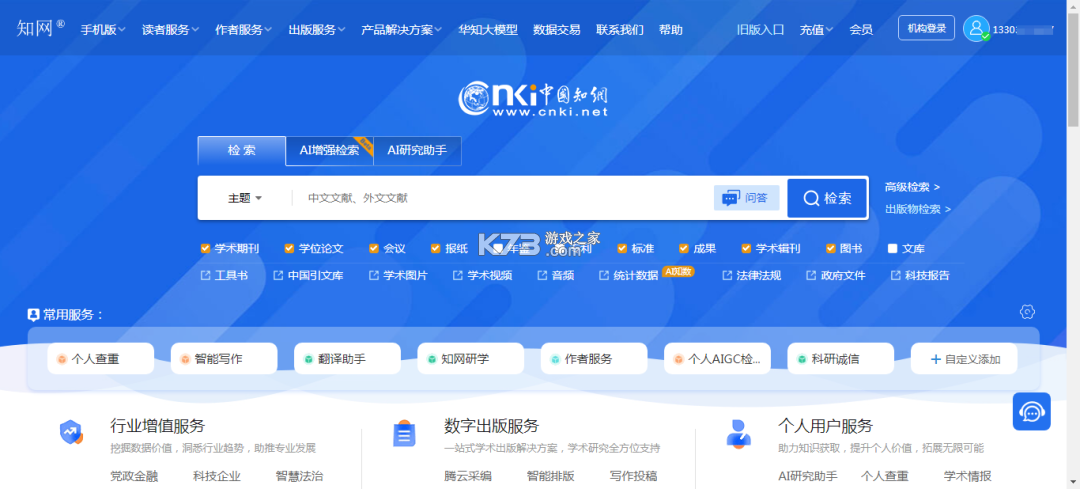Uncheck the 学位论文 checkbox
Image resolution: width=1080 pixels, height=489 pixels.
point(289,249)
